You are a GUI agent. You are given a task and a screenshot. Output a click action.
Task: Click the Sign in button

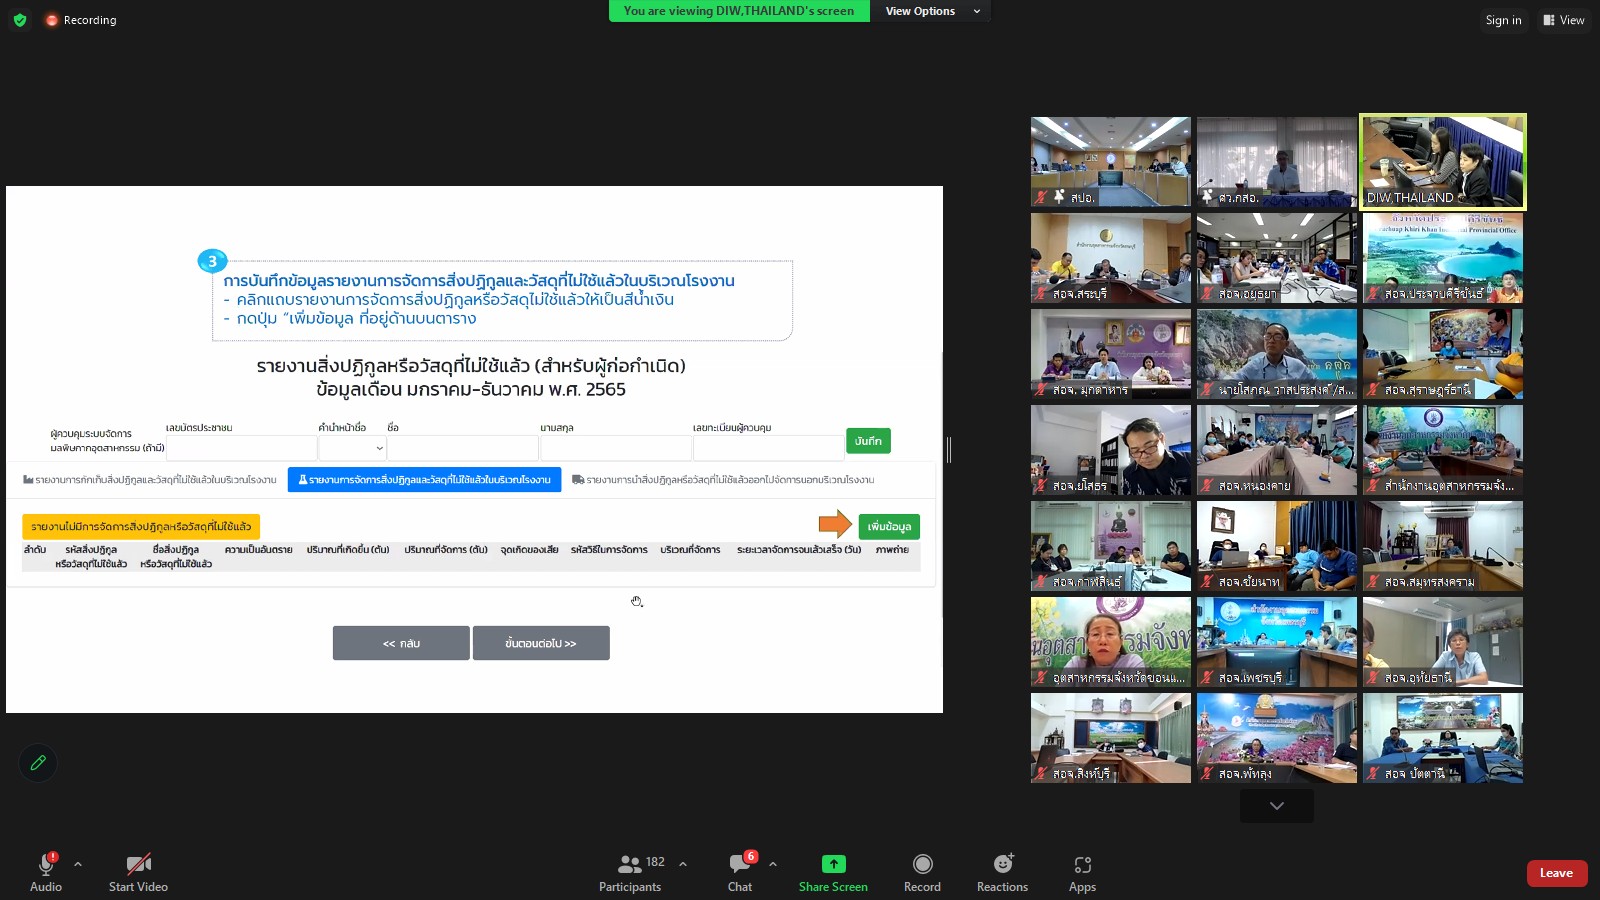1503,20
